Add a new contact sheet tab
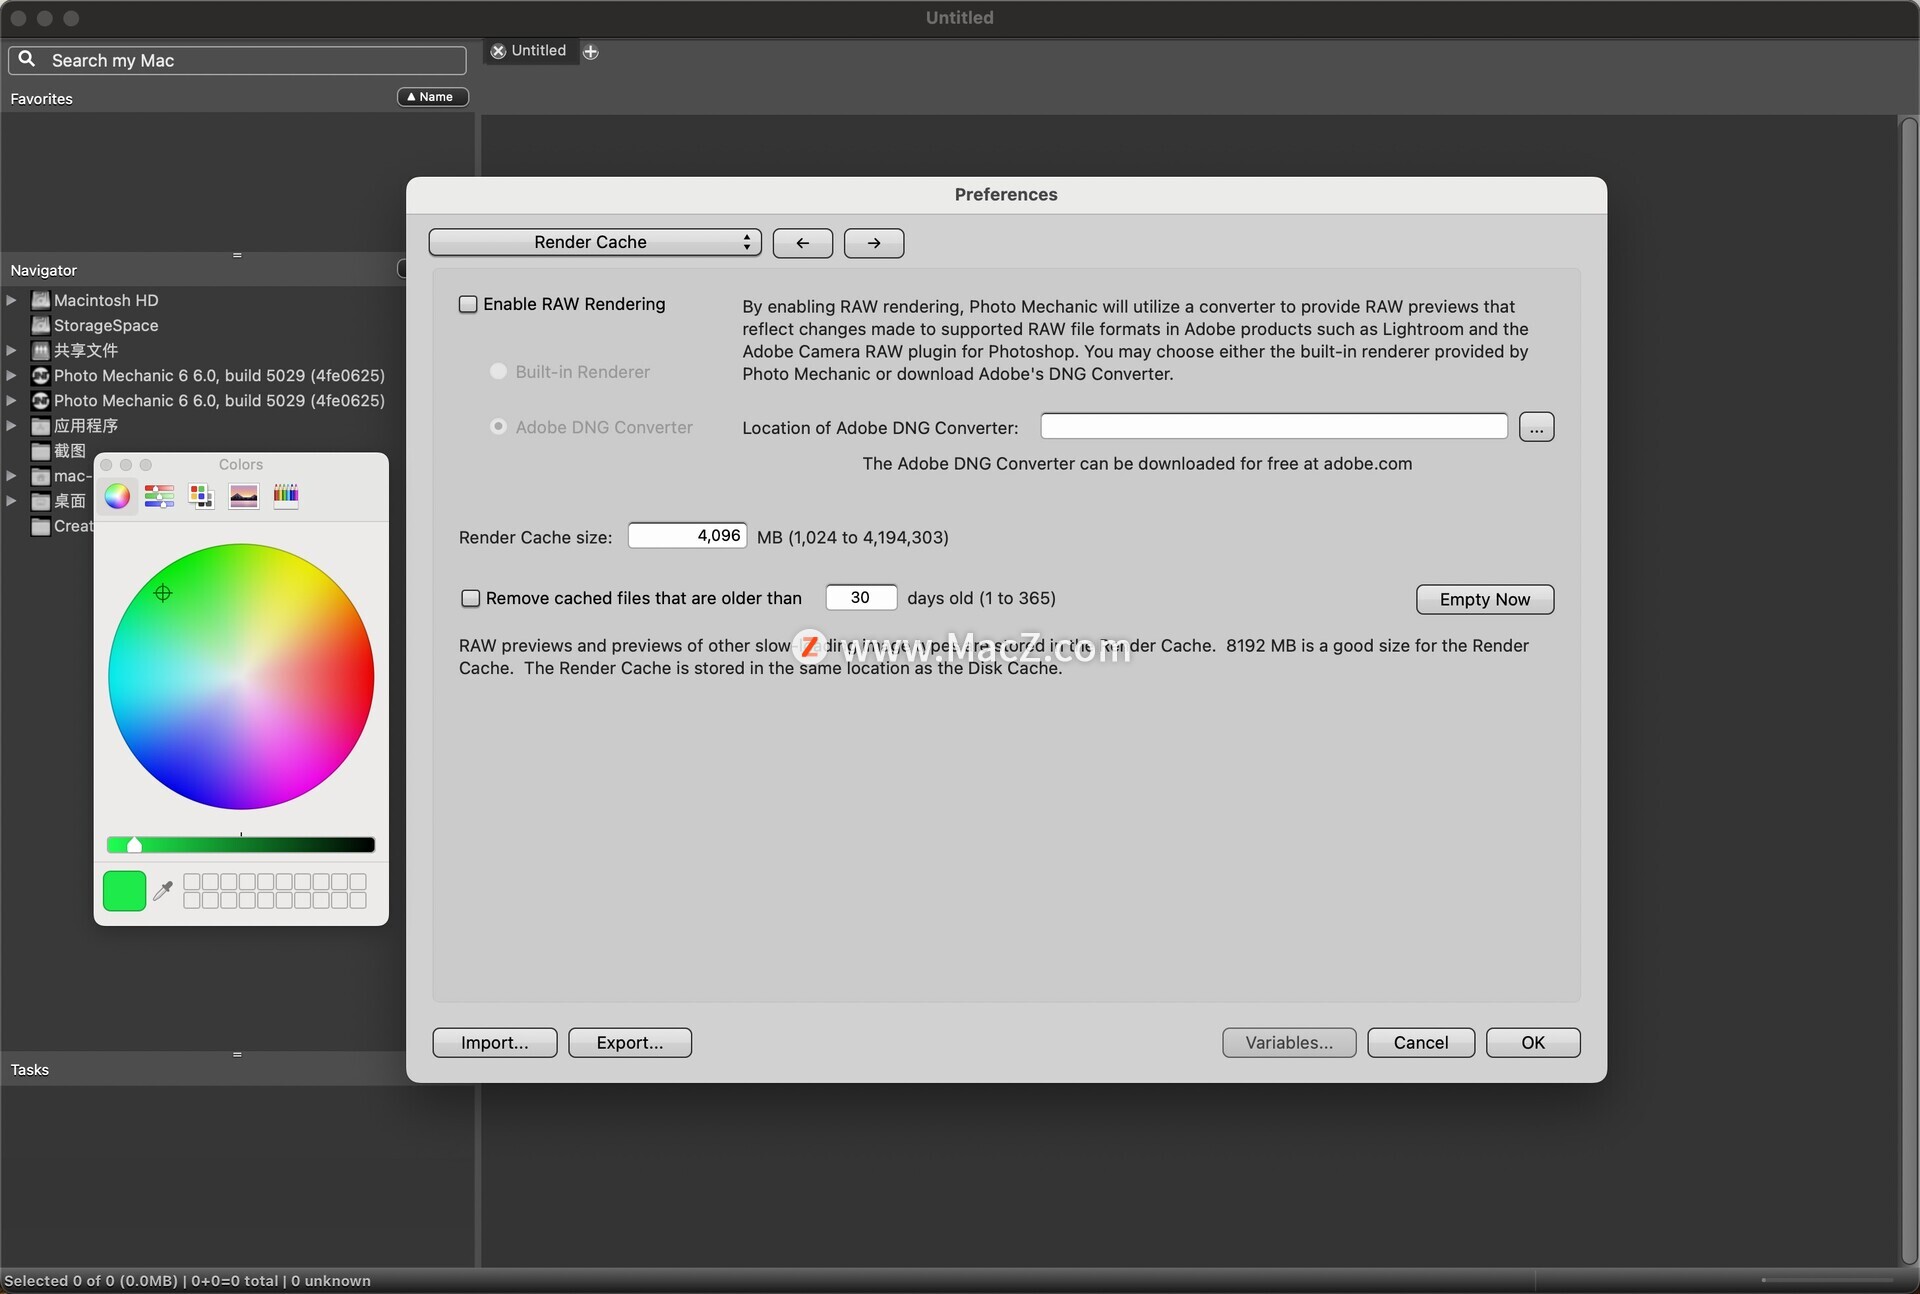The width and height of the screenshot is (1920, 1294). coord(591,52)
